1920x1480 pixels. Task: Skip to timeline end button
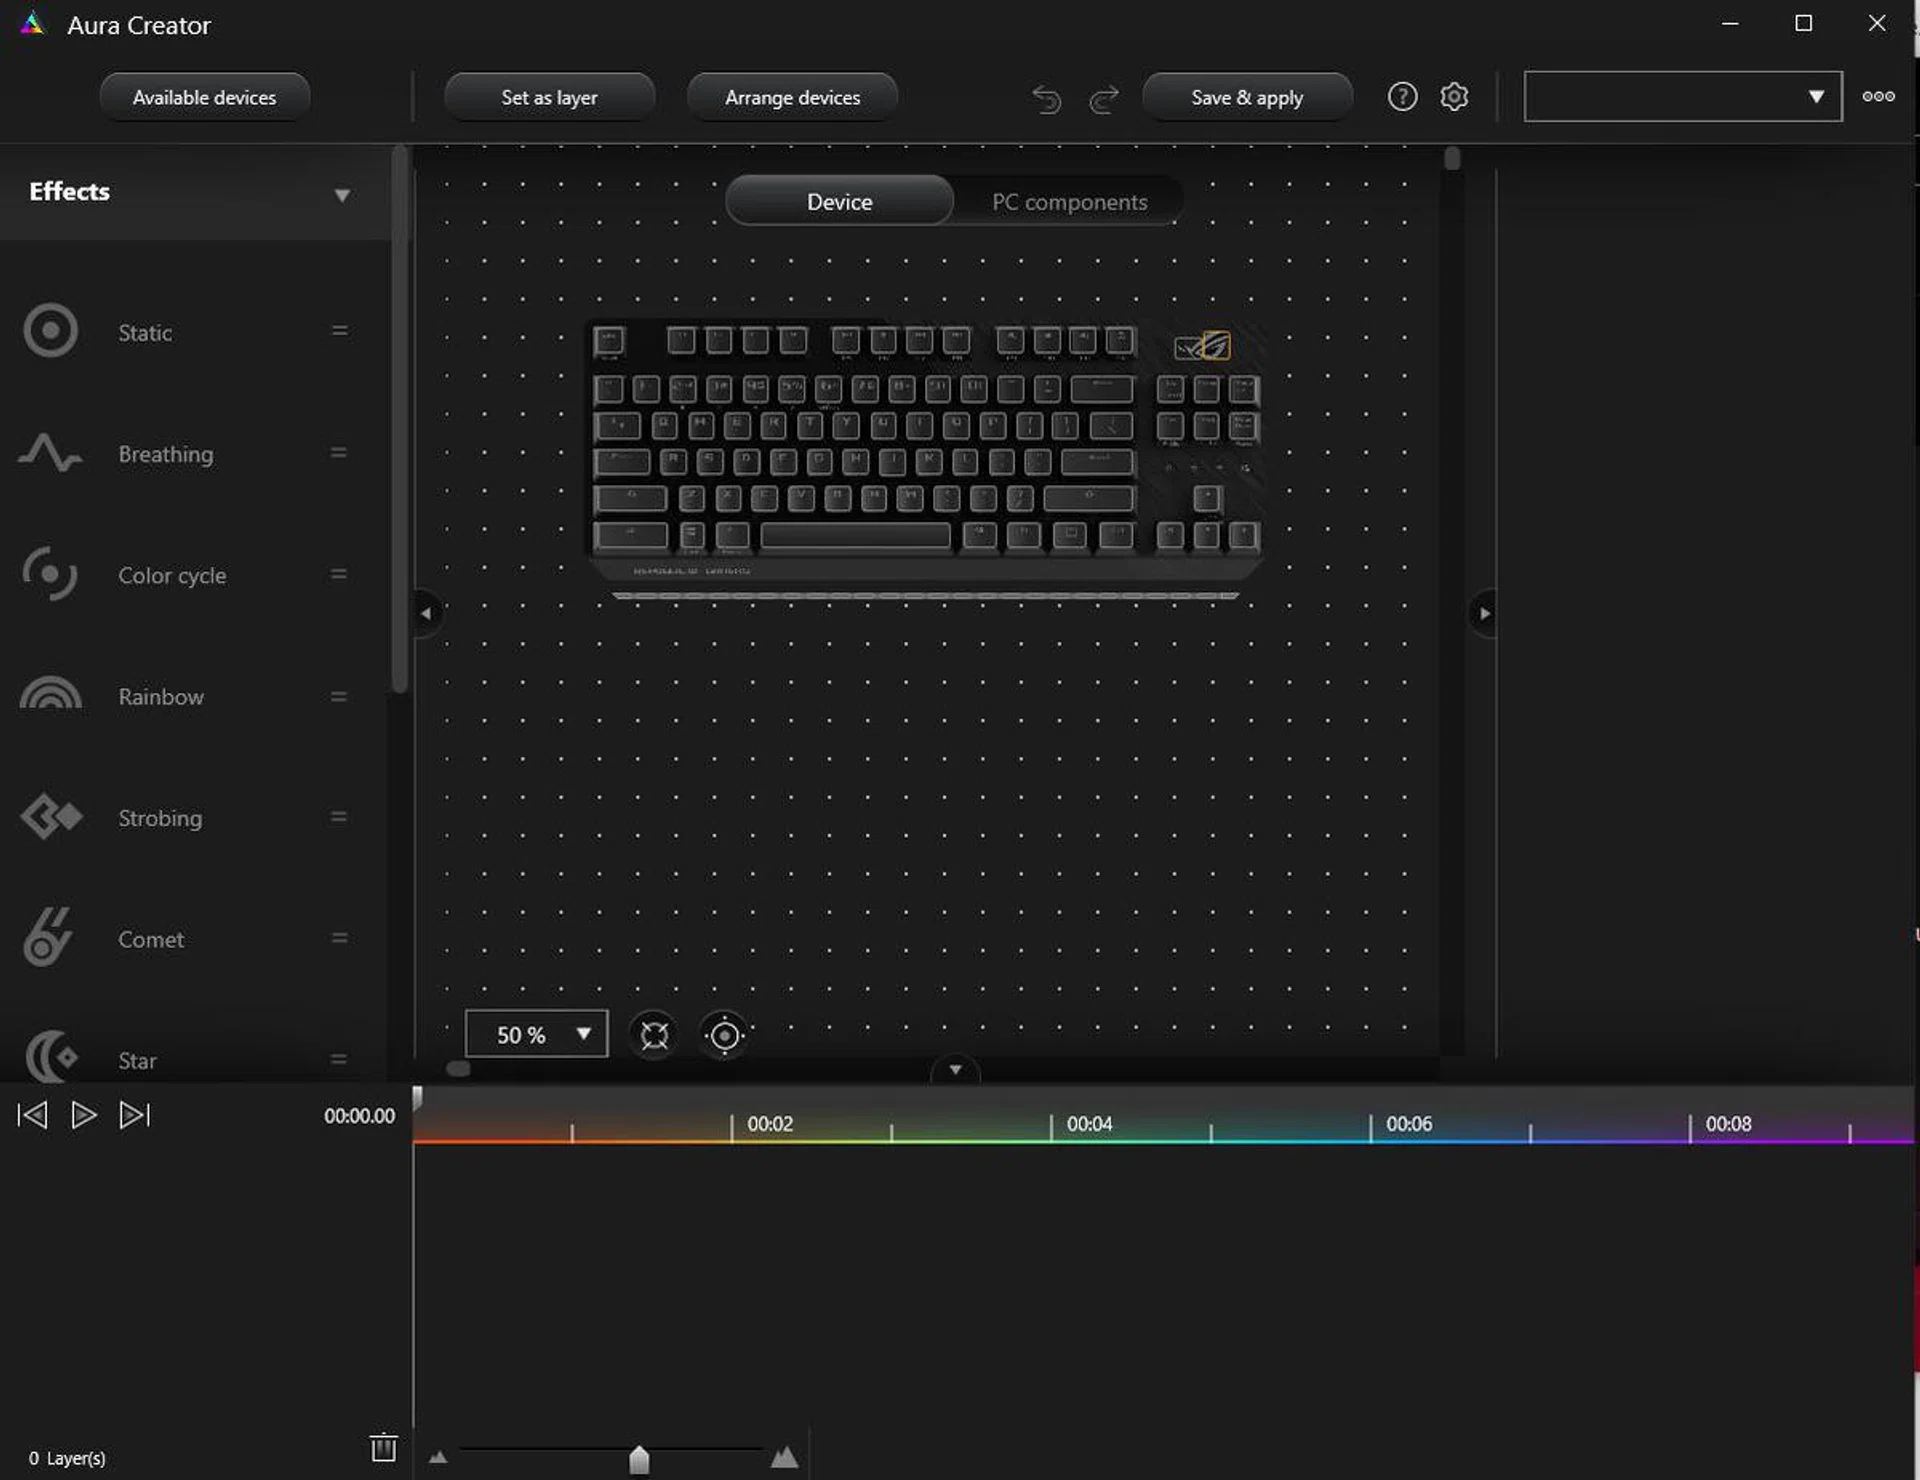click(135, 1115)
